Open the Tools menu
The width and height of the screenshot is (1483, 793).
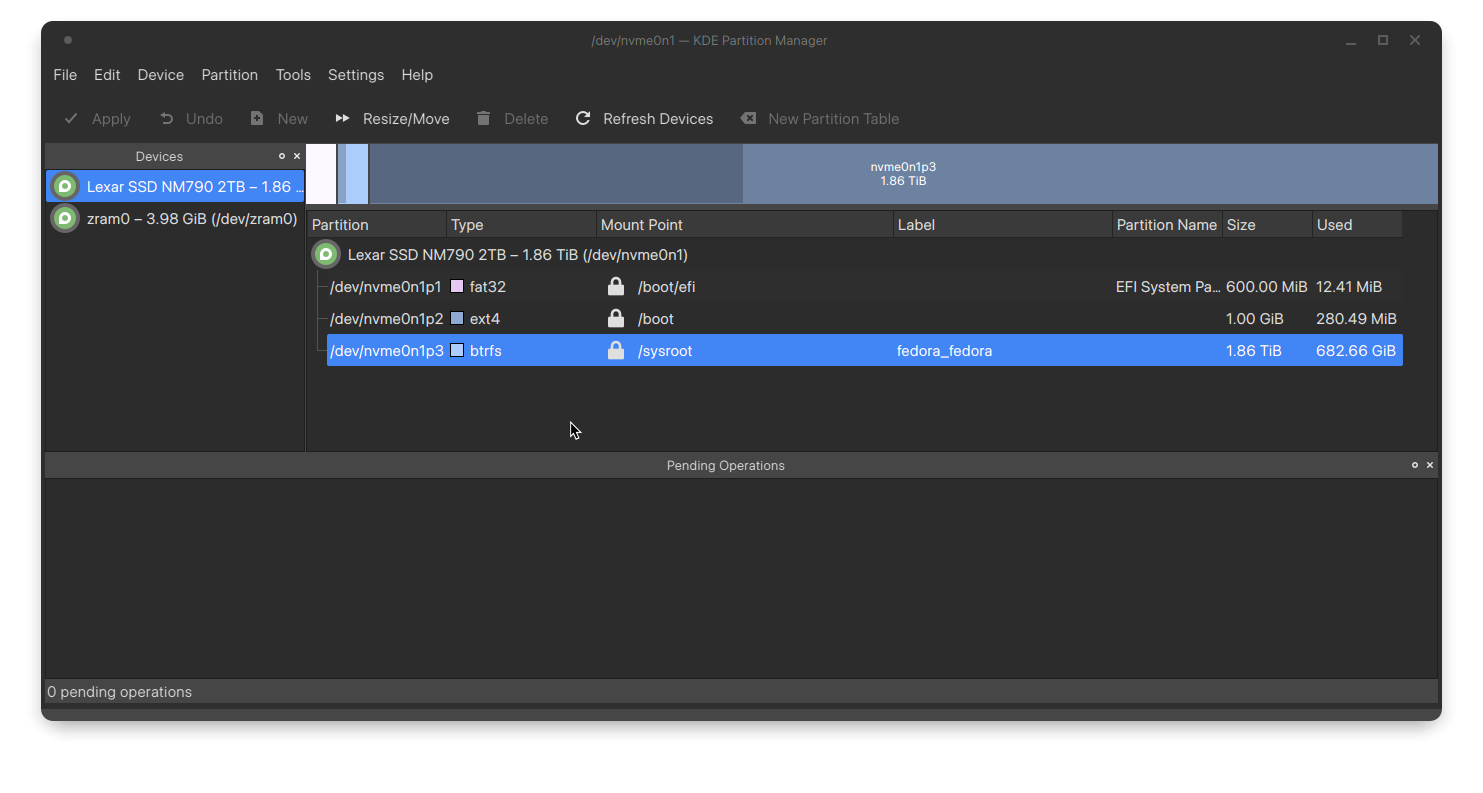(x=293, y=75)
